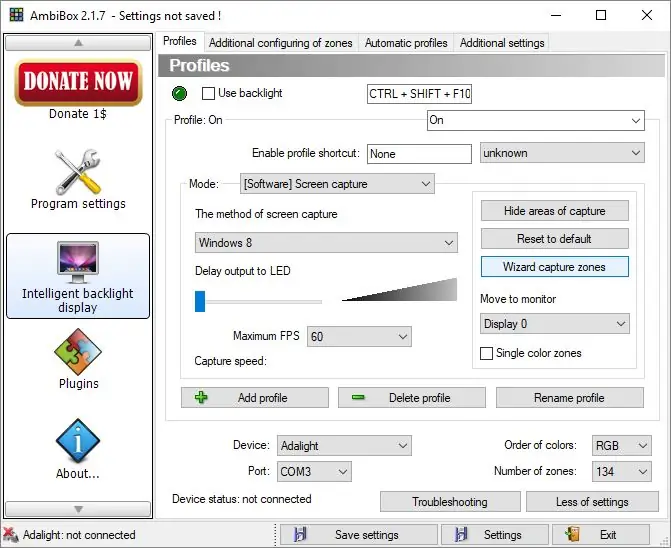Click floppy icon on Save settings

300,535
